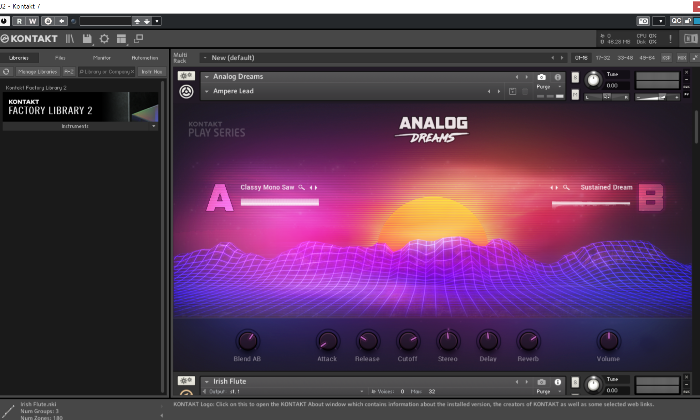Expand the Analog Dreams instrument name dropdown
The width and height of the screenshot is (700, 420).
(207, 77)
